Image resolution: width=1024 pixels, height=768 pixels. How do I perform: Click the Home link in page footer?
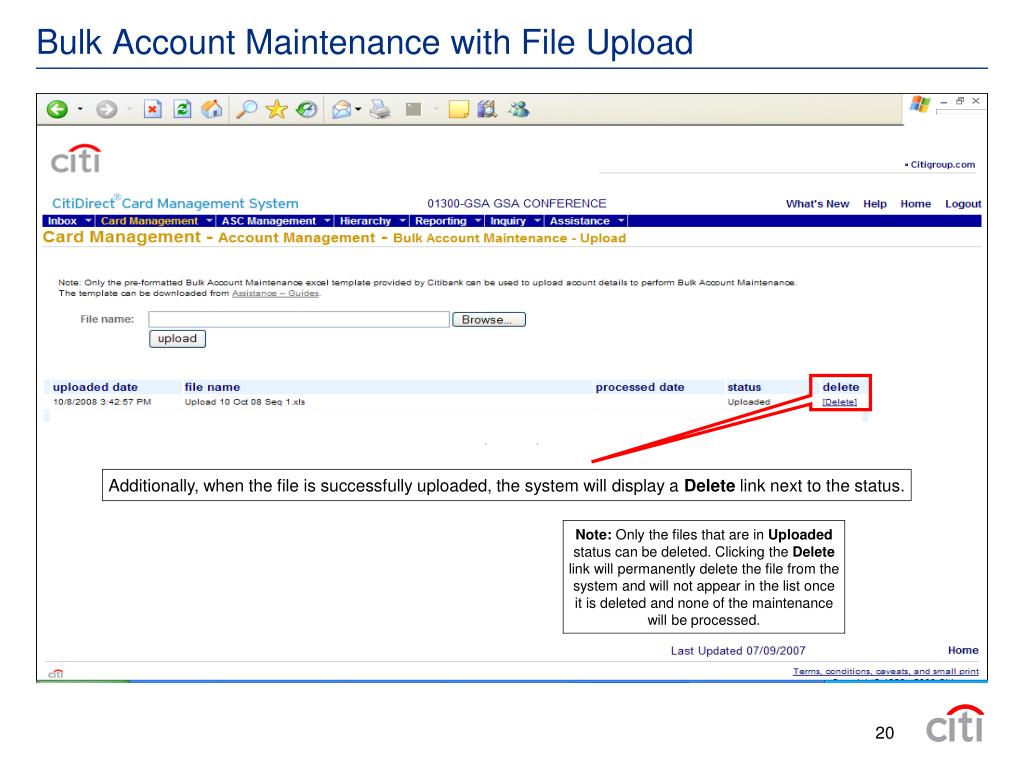coord(963,650)
